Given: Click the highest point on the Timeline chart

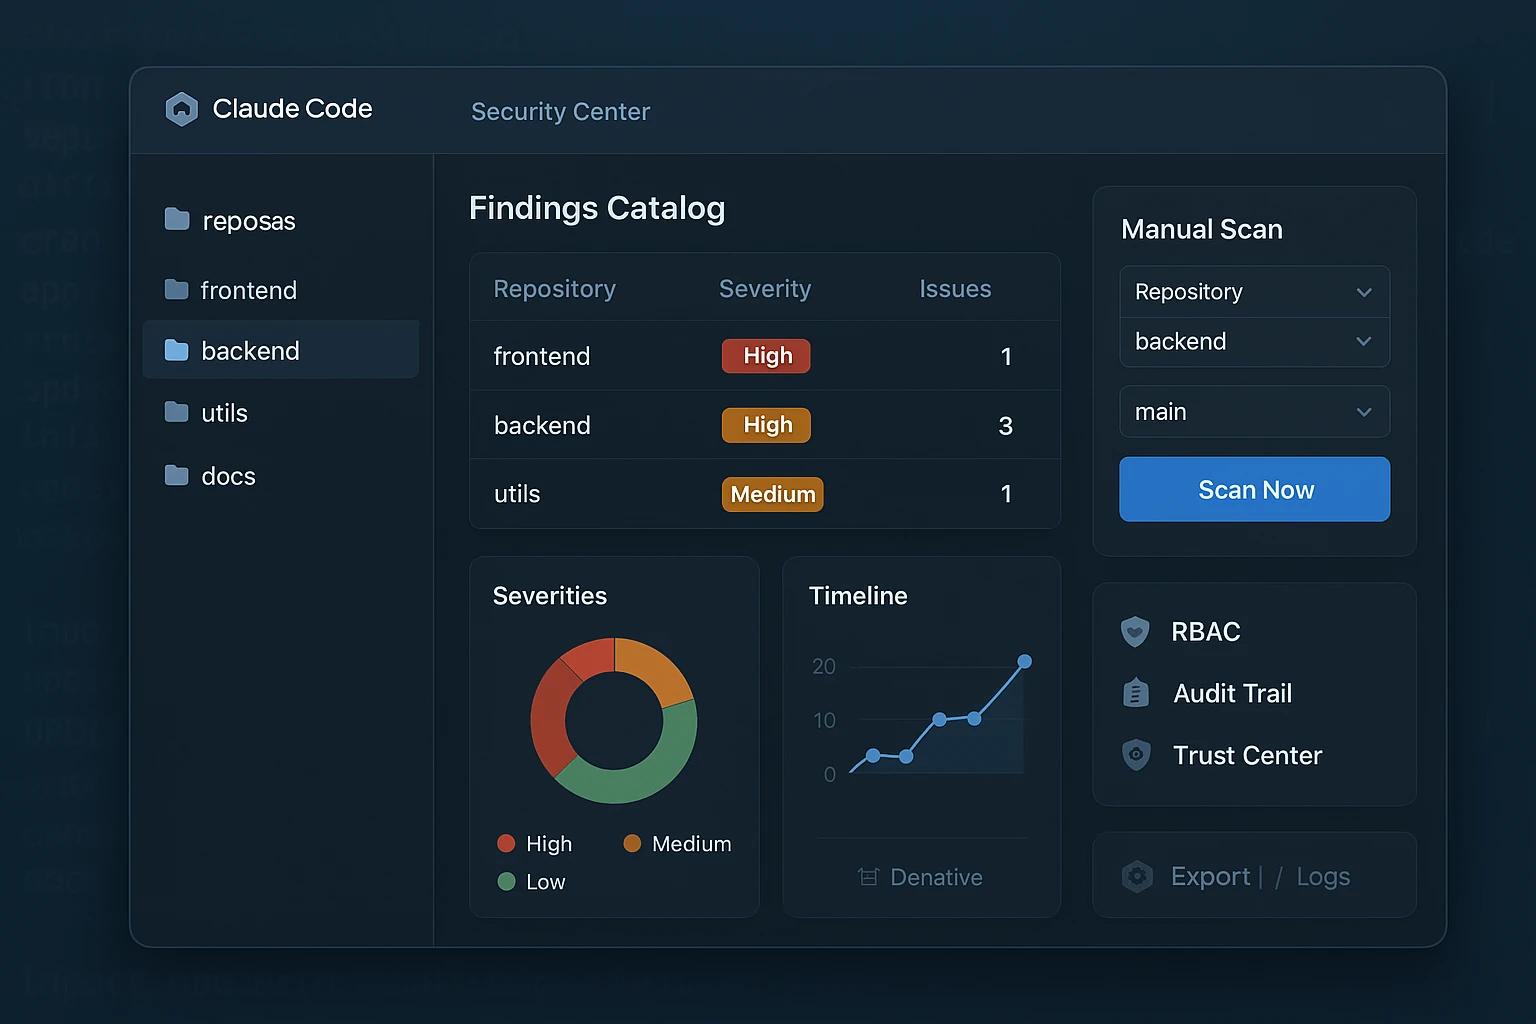Looking at the screenshot, I should coord(1024,661).
